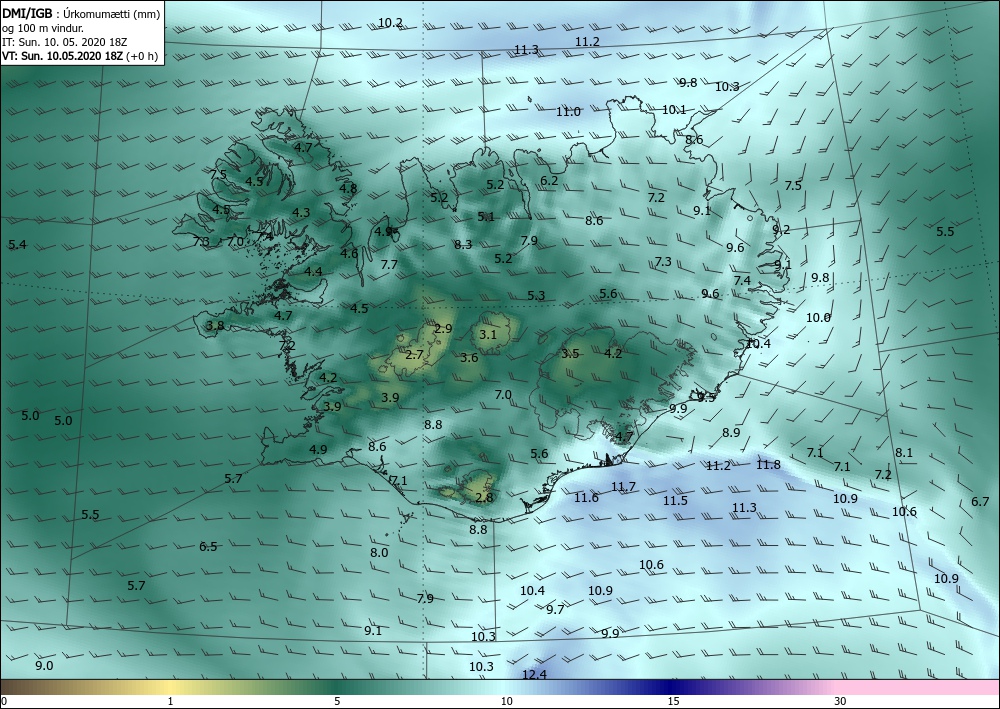Click the 'VT: Sun. 10.05.2020 18Z (+0 h)' line
Viewport: 1000px width, 709px height.
click(80, 55)
